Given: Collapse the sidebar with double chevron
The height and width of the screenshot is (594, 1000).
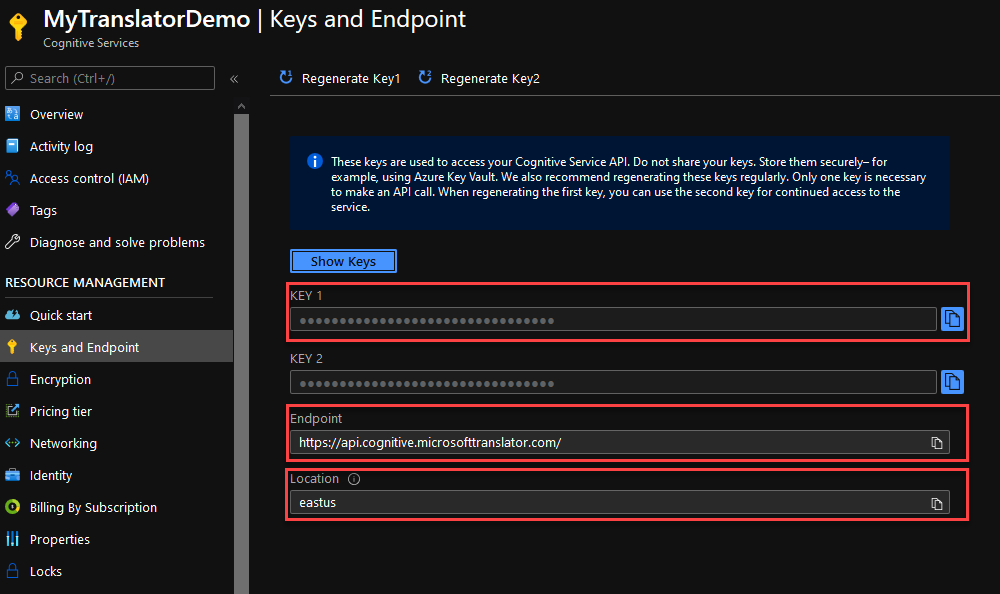Looking at the screenshot, I should coord(234,78).
